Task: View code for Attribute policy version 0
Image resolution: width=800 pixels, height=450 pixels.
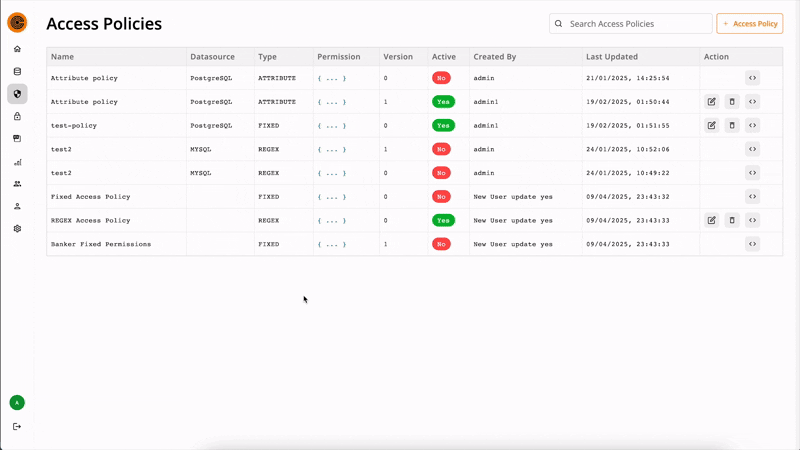Action: pyautogui.click(x=753, y=78)
